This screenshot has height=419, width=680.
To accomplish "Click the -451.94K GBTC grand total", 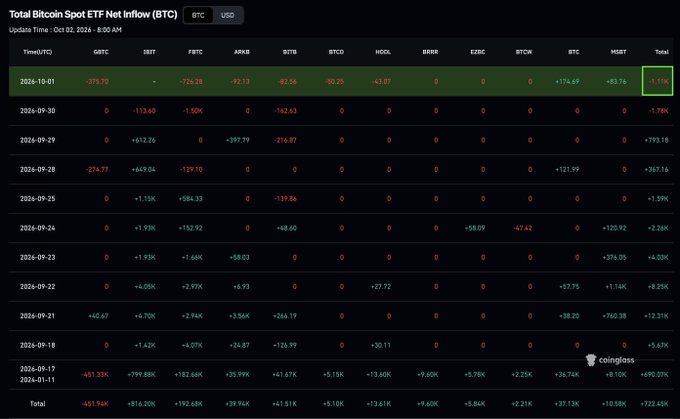I will click(95, 404).
